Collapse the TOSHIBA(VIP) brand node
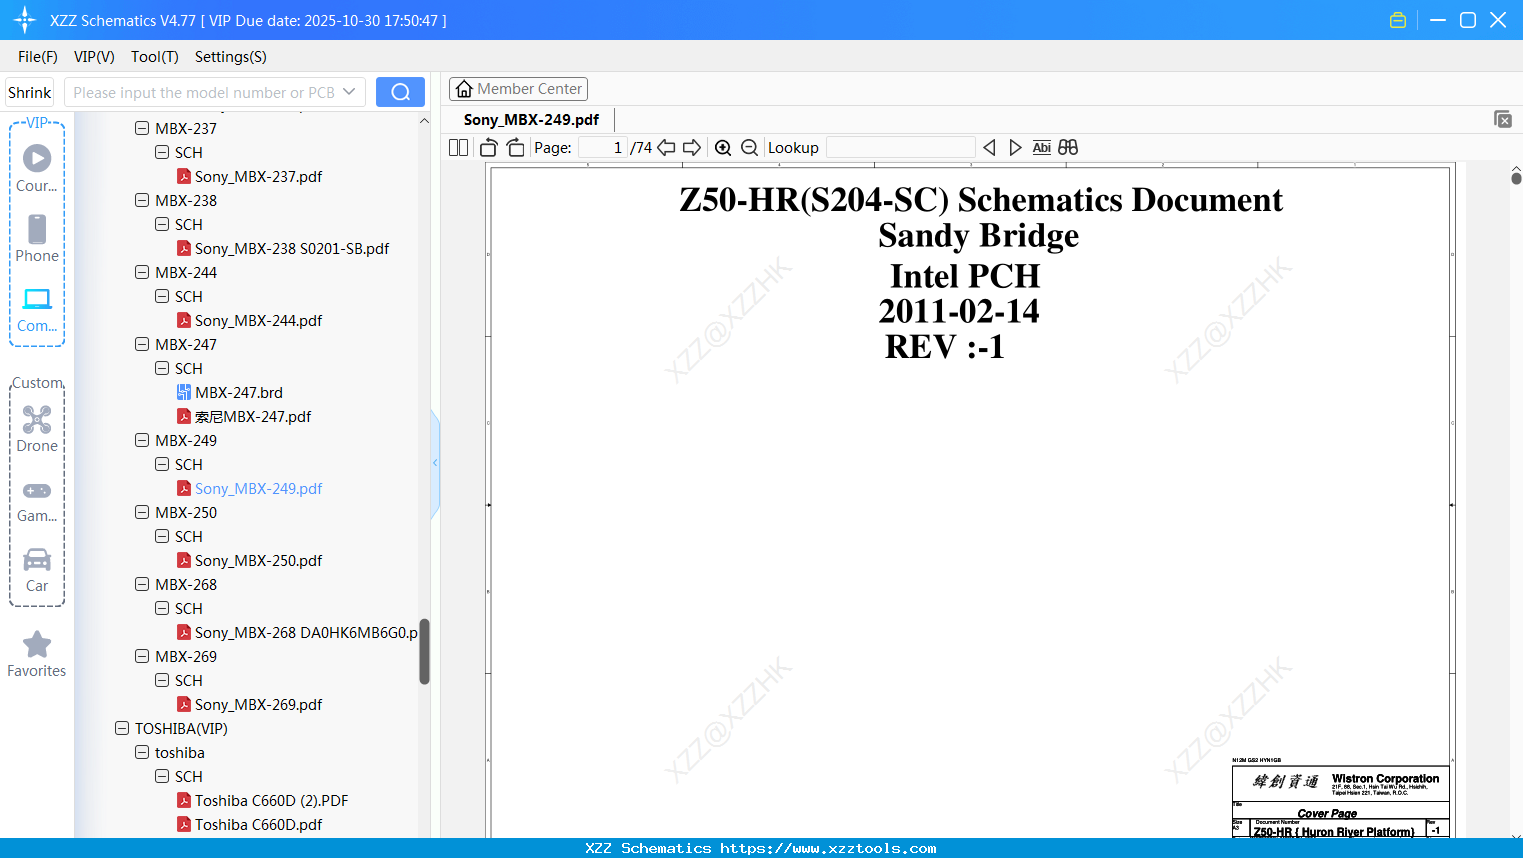1523x858 pixels. 122,729
